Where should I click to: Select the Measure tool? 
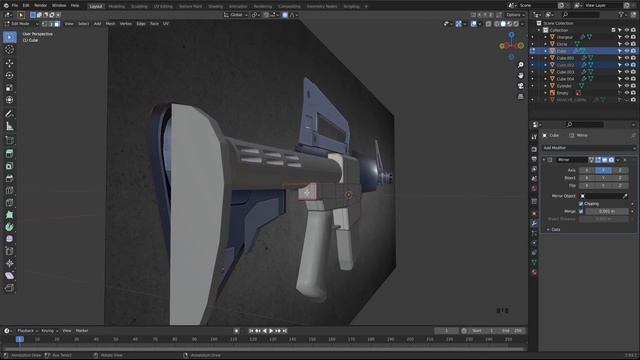9,127
